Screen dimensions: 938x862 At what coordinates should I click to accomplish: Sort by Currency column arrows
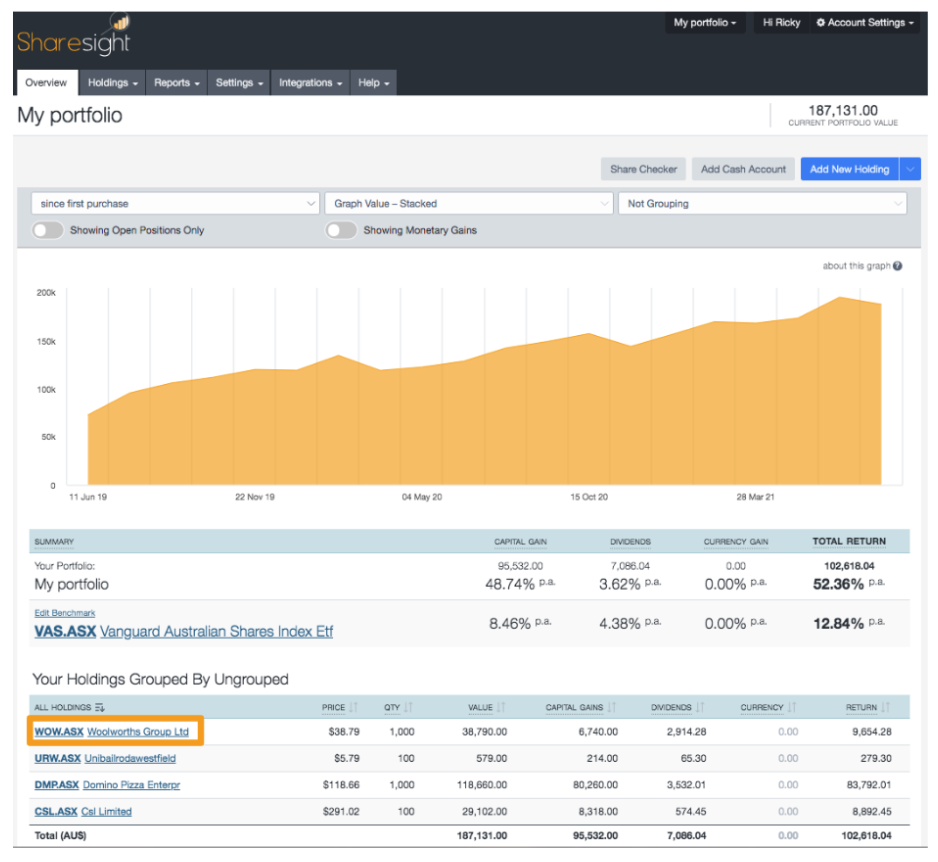pos(792,707)
